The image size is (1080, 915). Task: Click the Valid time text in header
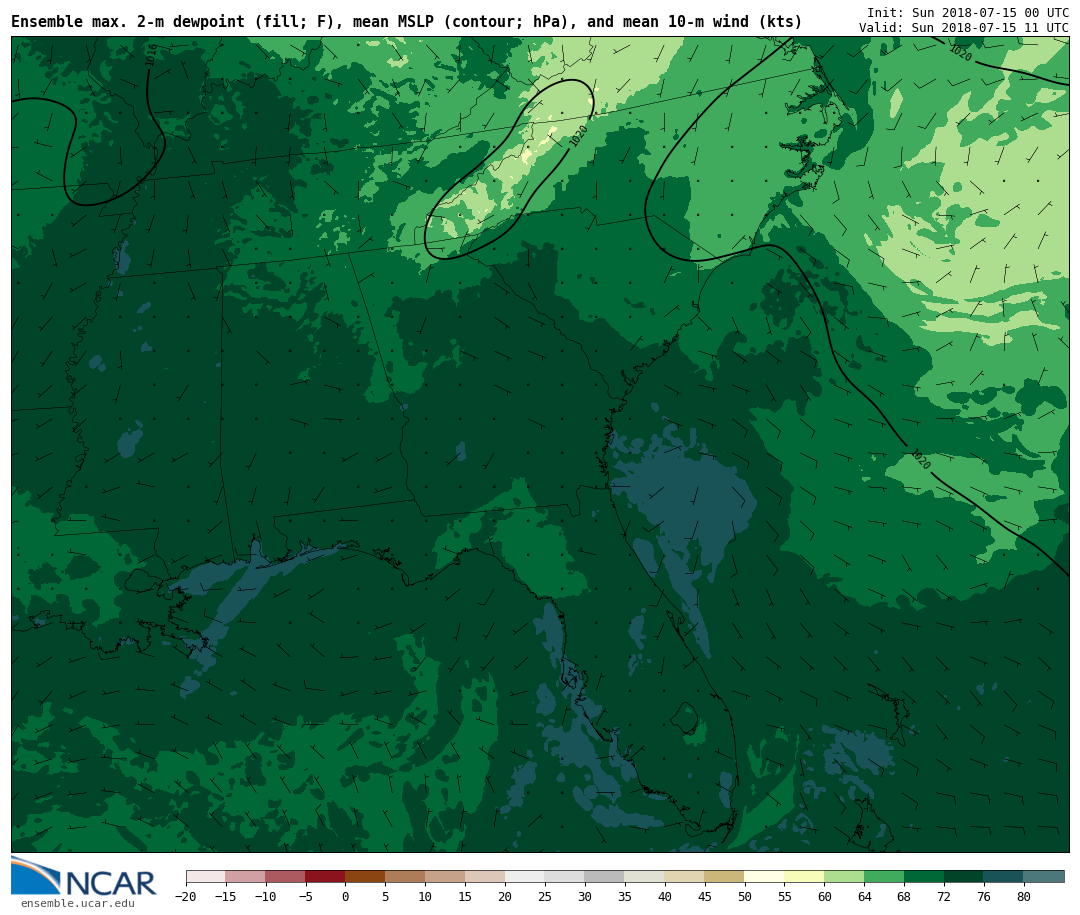pos(963,28)
